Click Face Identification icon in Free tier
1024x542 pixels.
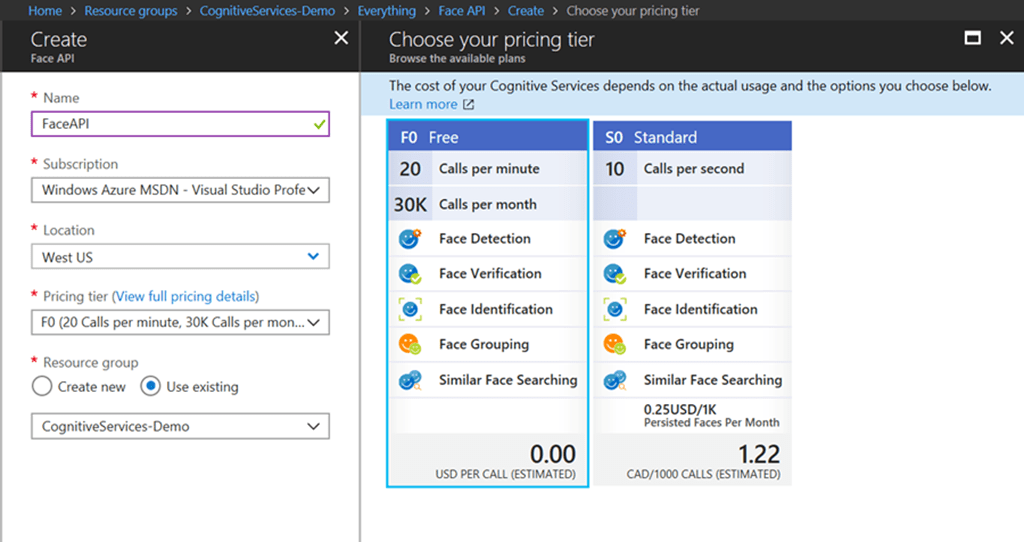pyautogui.click(x=410, y=310)
